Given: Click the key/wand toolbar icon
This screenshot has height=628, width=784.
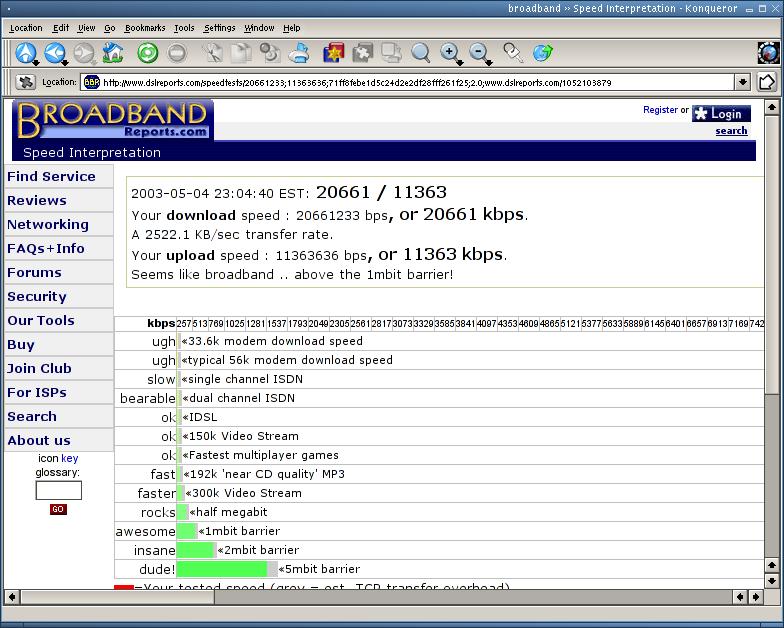Looking at the screenshot, I should (513, 52).
